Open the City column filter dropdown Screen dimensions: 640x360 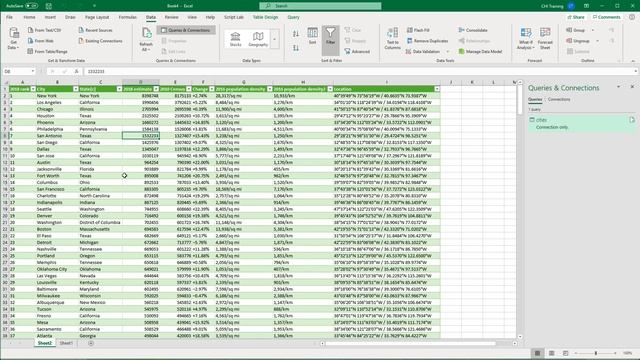[x=76, y=89]
